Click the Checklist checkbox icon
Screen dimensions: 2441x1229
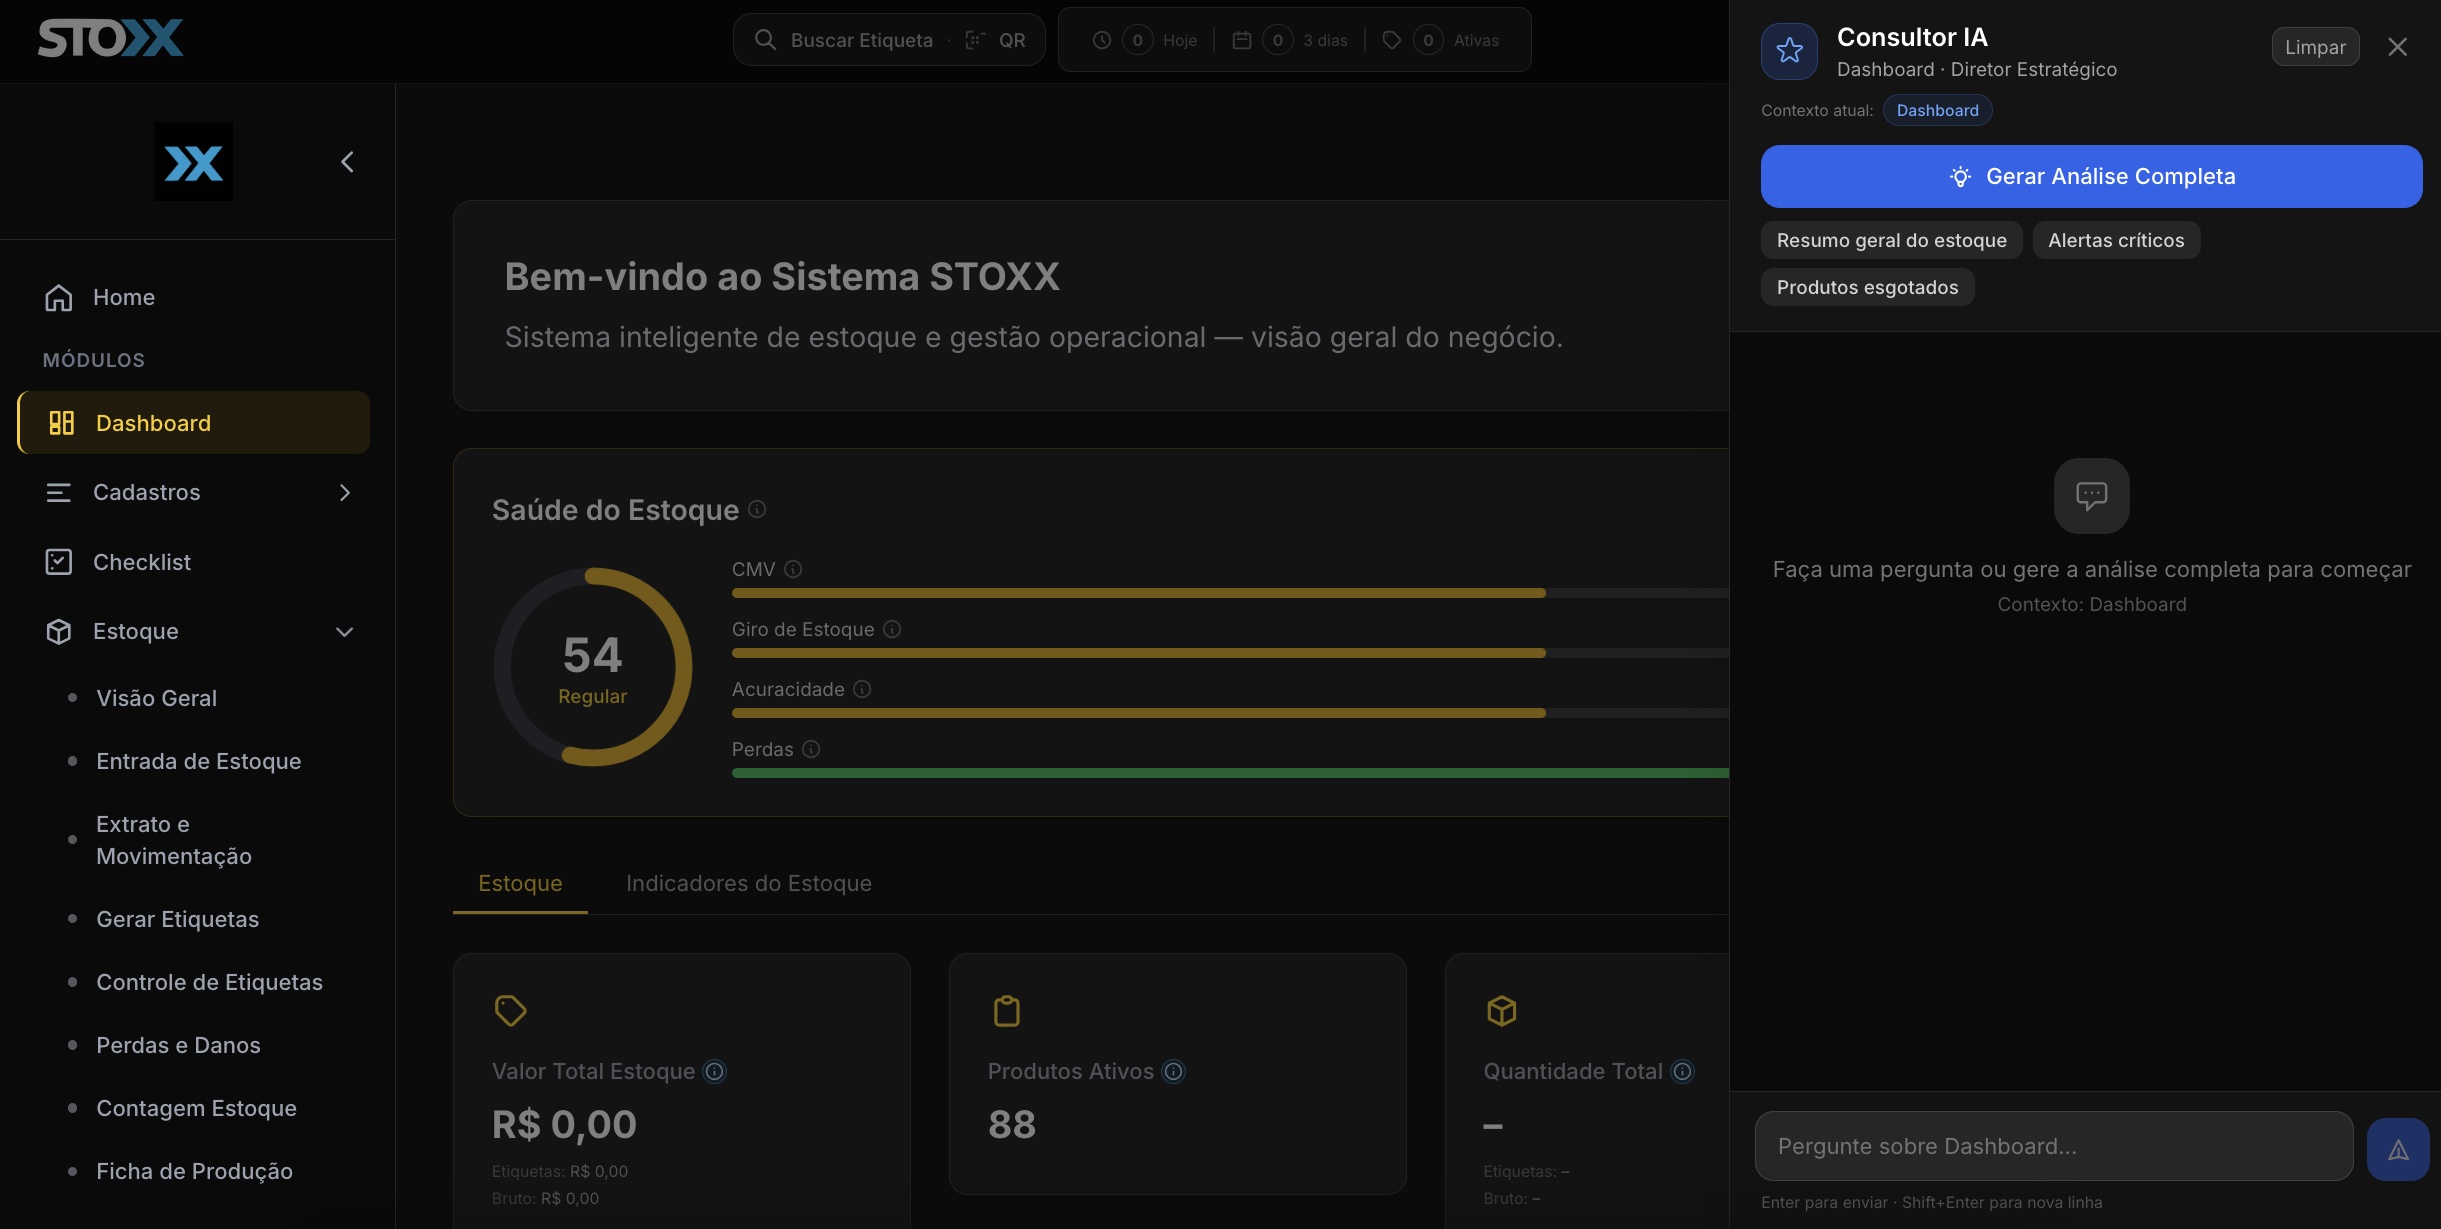[59, 562]
